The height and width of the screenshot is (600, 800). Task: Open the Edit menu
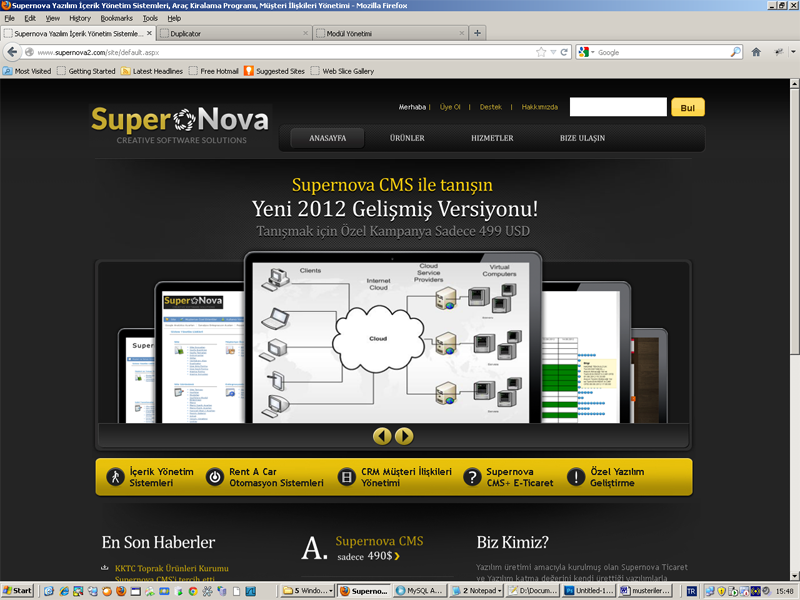[x=30, y=18]
